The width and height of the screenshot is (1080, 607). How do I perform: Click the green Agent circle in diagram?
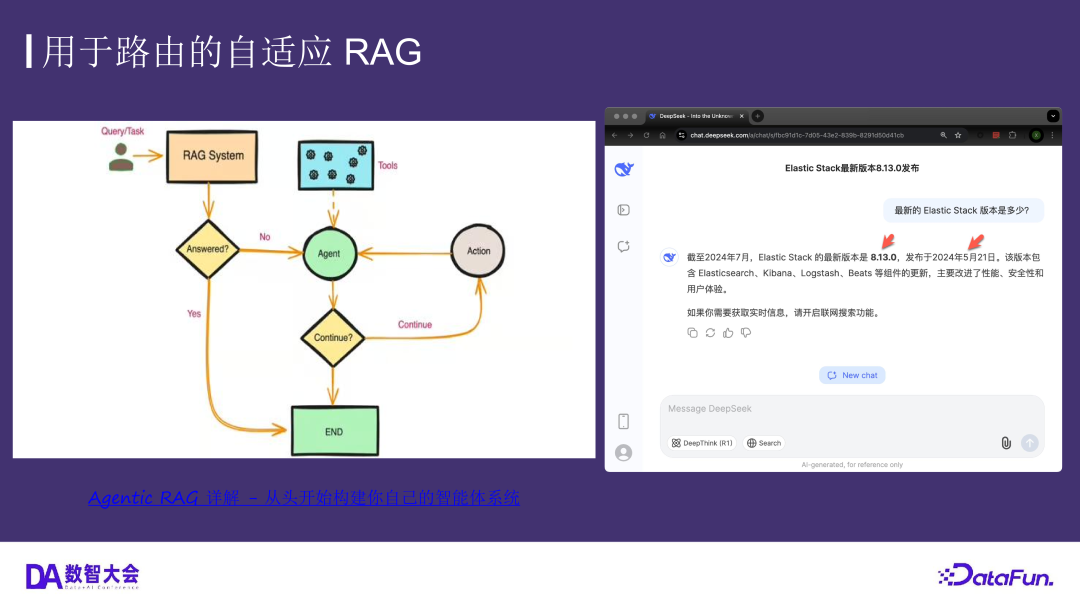click(329, 254)
